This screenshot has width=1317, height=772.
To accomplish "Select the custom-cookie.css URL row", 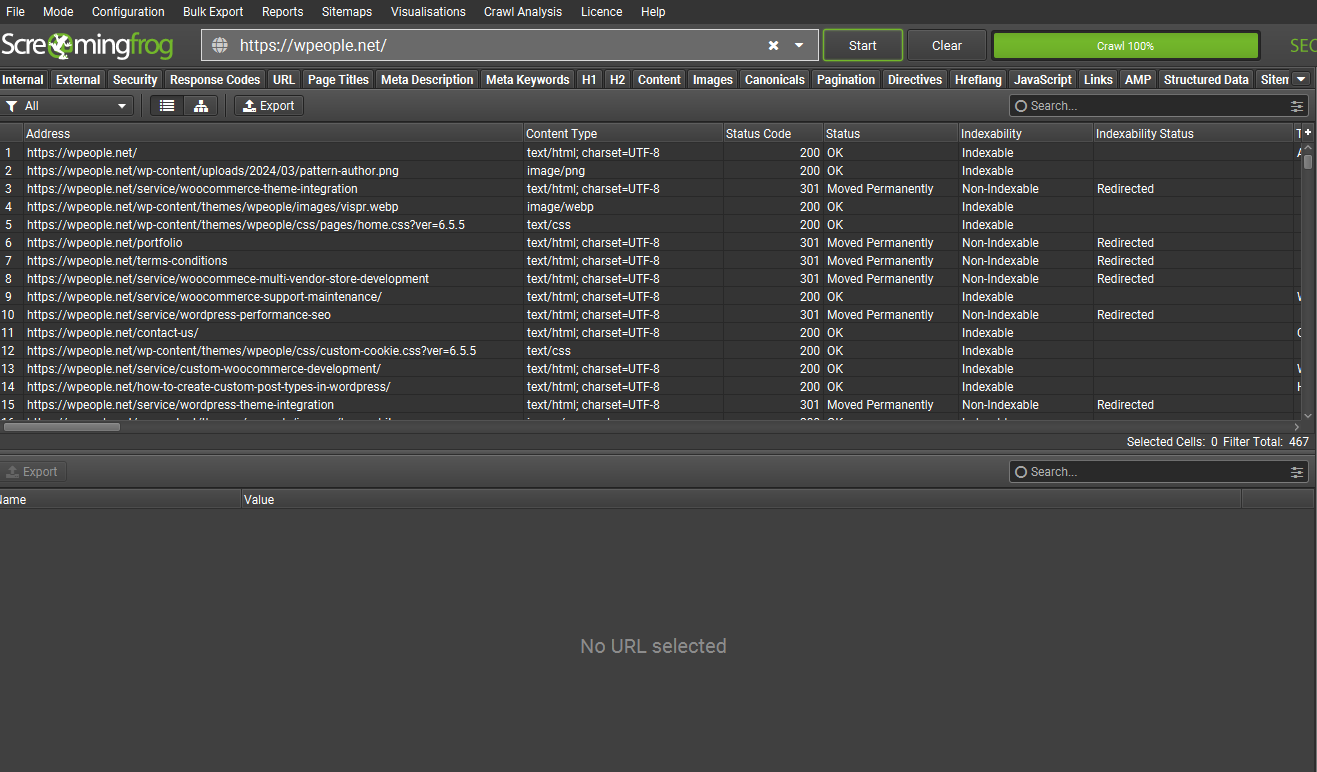I will tap(650, 351).
